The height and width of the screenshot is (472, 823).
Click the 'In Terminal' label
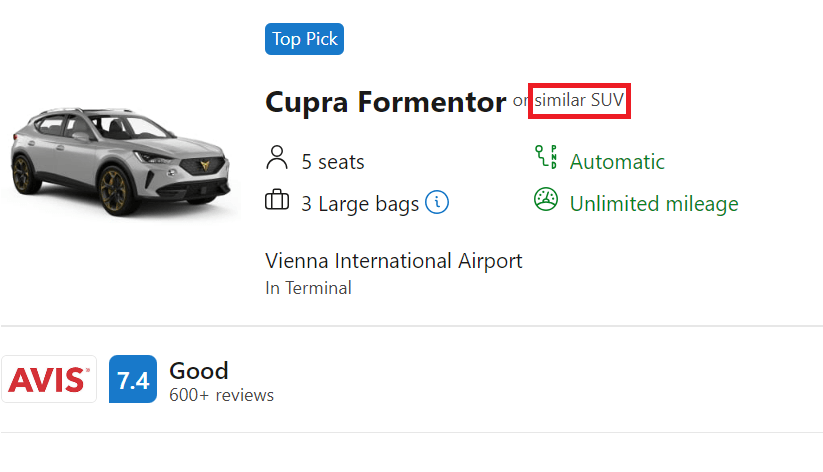tap(308, 288)
